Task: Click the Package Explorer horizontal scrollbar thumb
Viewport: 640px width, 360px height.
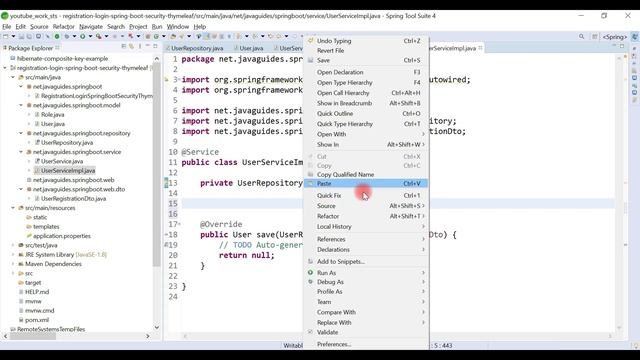Action: 33,336
